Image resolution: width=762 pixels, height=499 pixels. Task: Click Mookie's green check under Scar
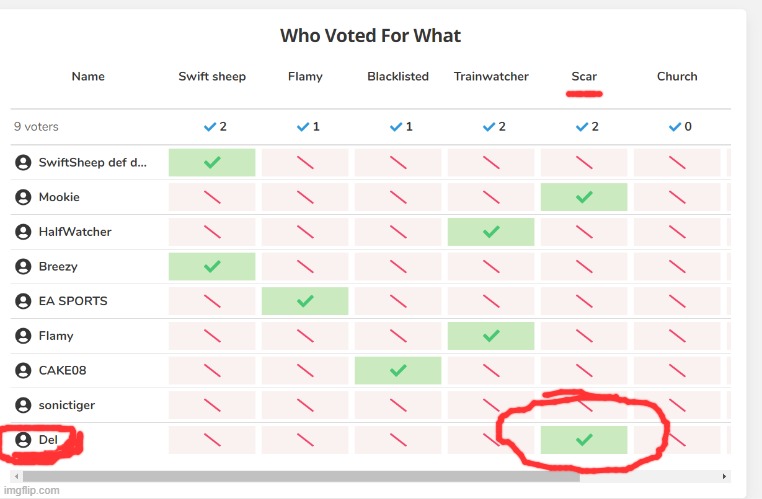coord(584,197)
